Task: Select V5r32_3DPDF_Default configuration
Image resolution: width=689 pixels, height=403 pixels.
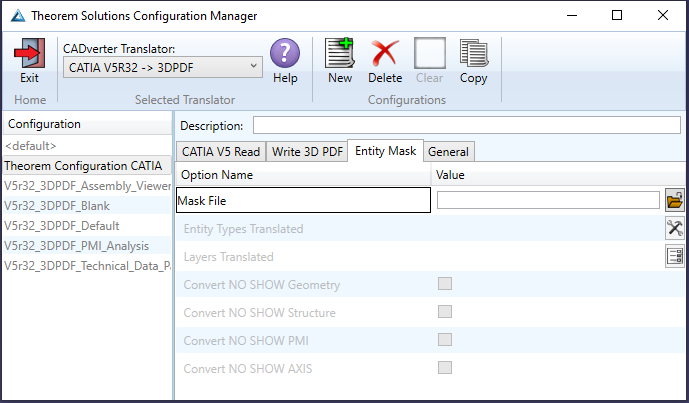Action: 87,226
